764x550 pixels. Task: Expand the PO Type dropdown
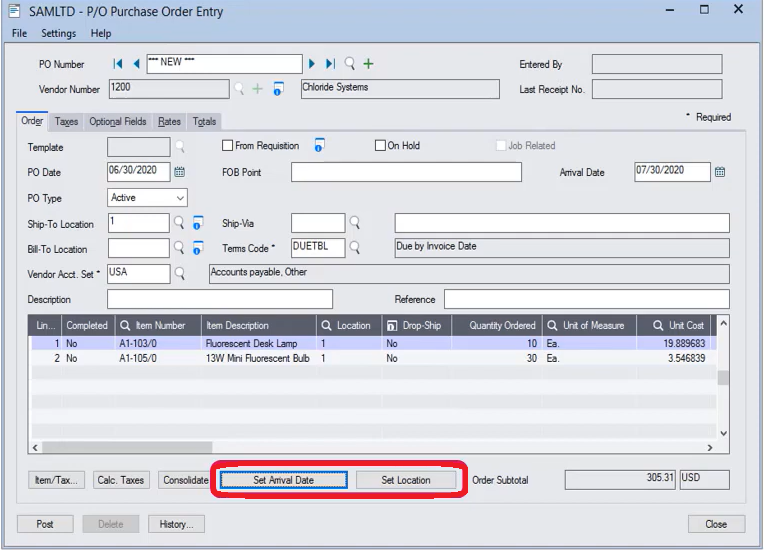pos(179,198)
